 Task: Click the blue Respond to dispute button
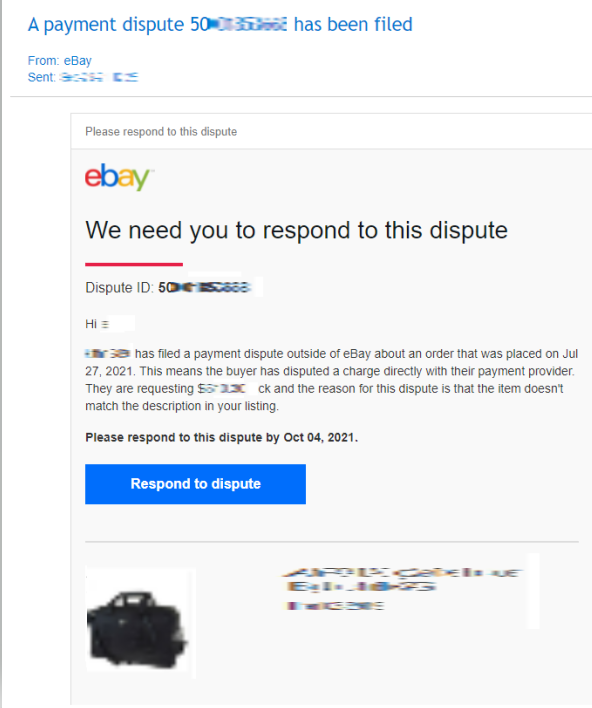coord(195,484)
